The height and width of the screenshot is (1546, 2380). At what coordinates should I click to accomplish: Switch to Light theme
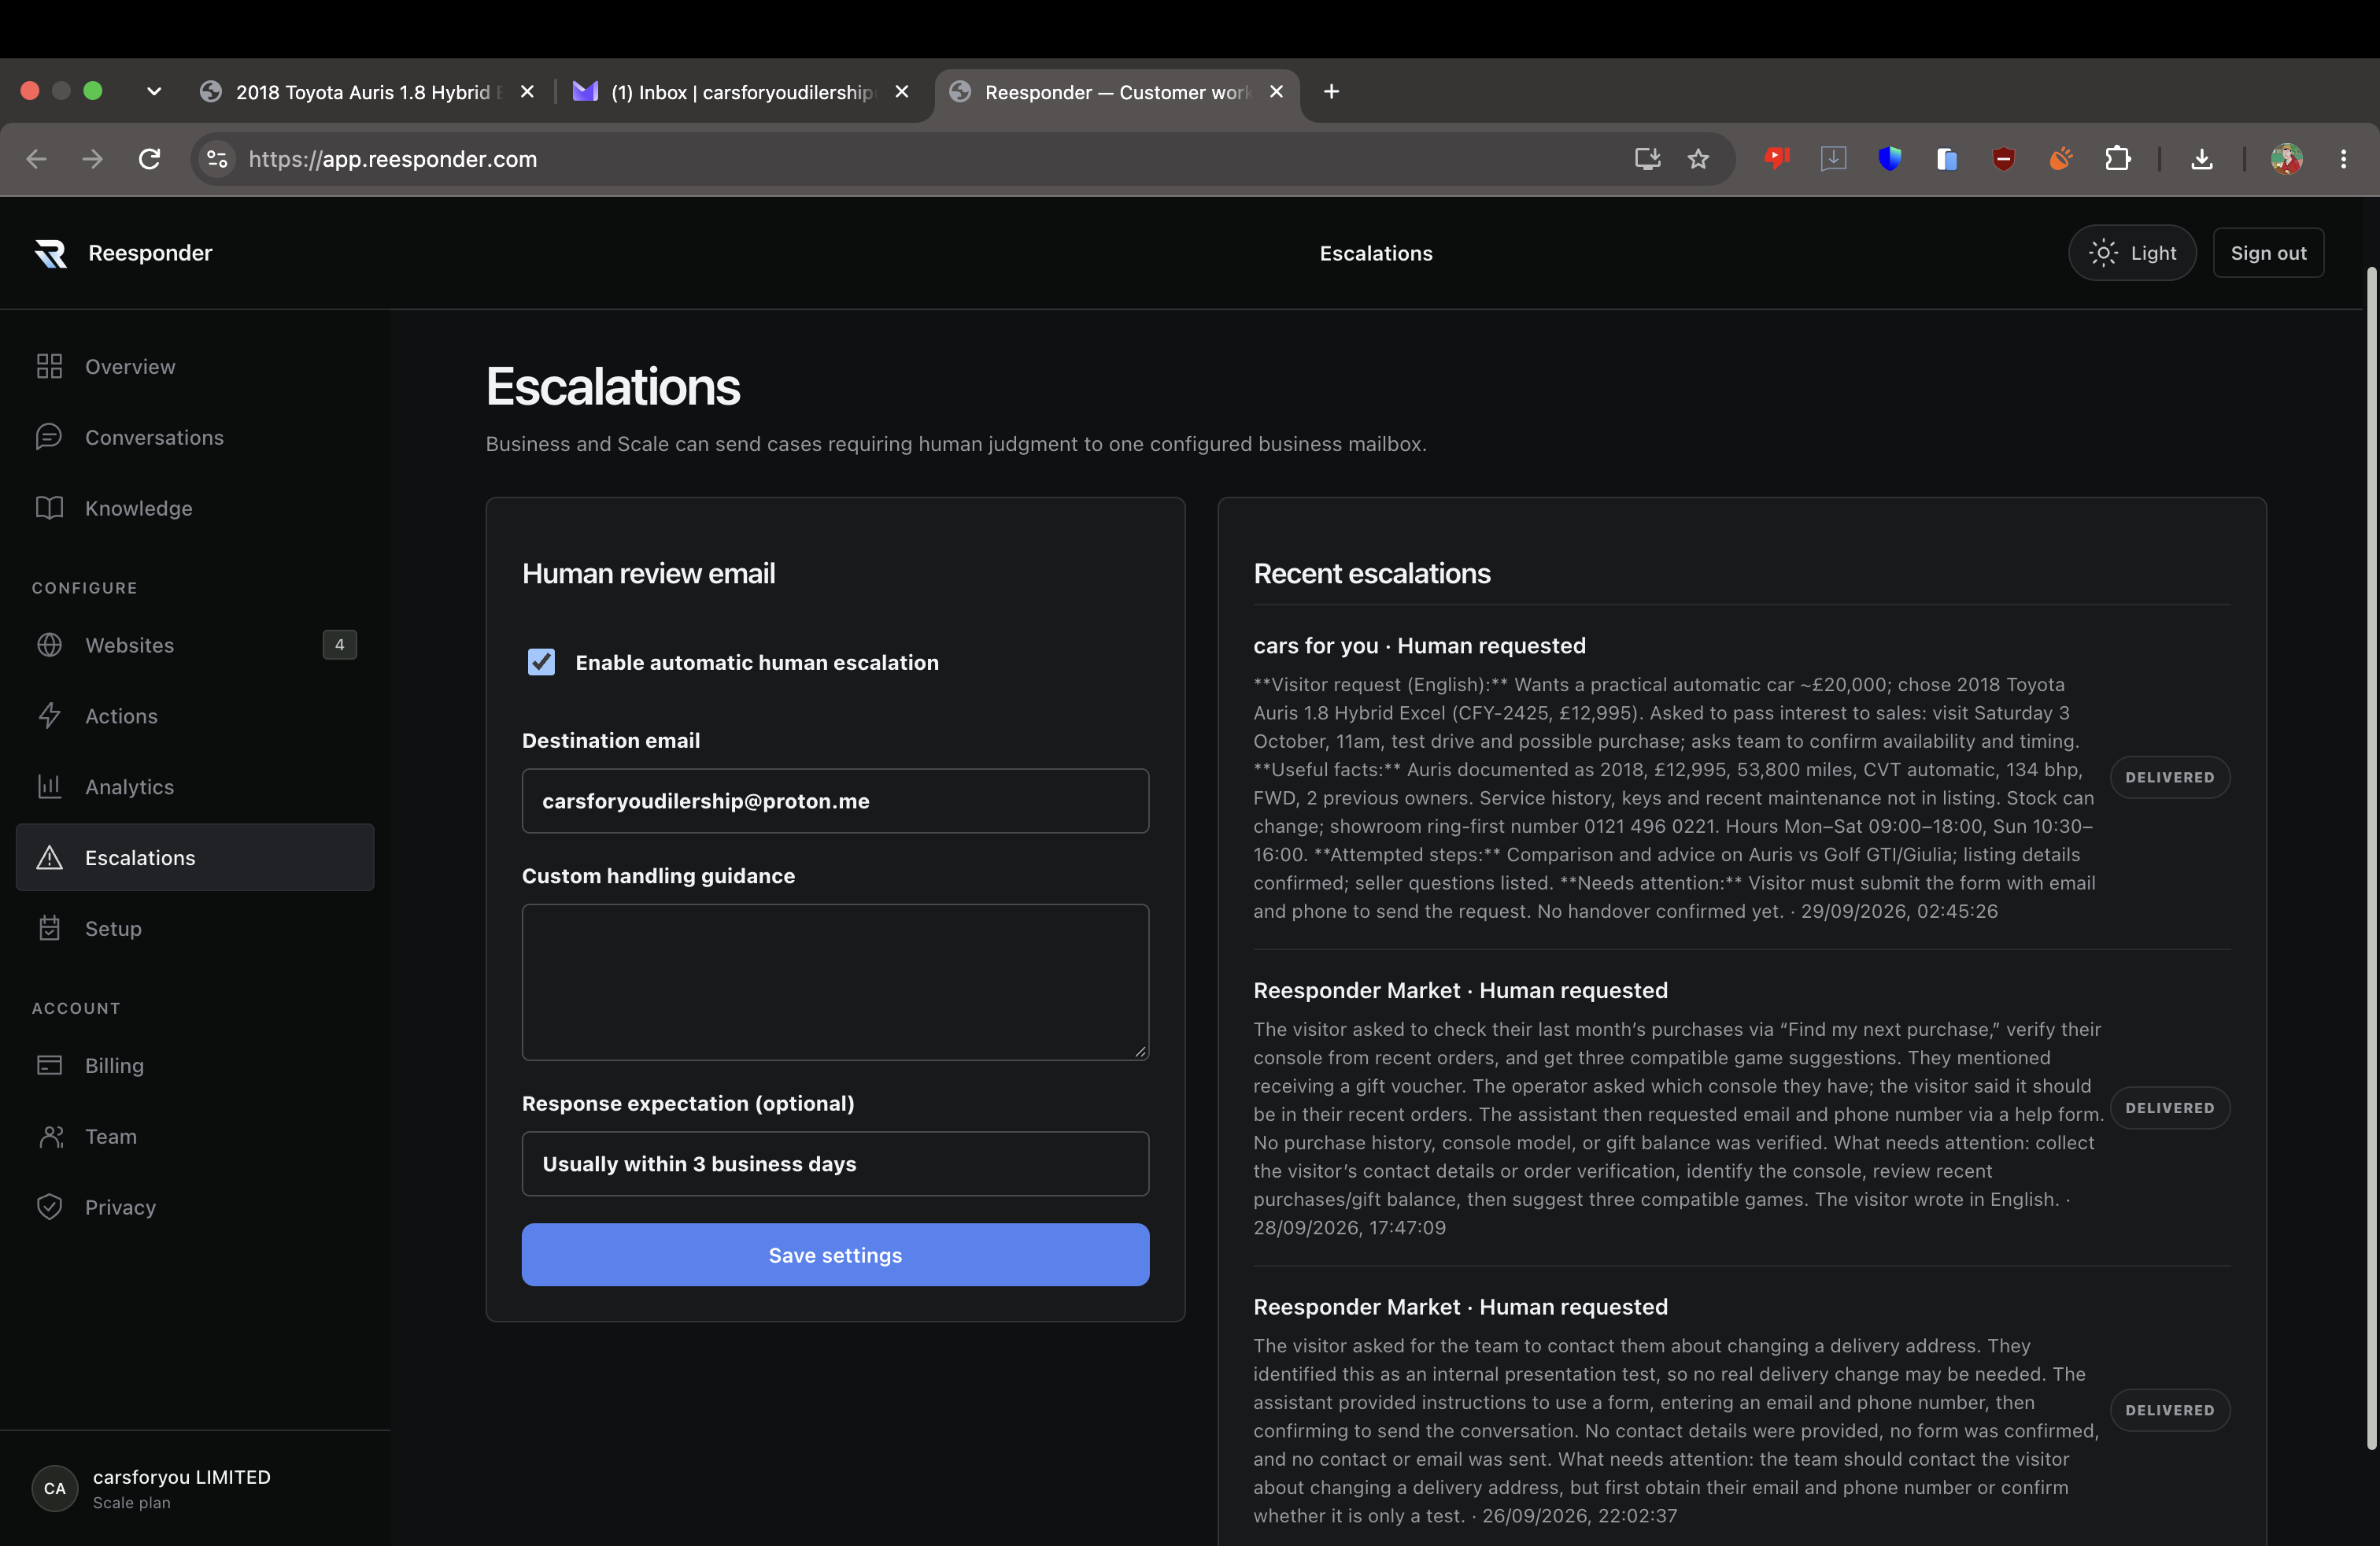(2132, 253)
